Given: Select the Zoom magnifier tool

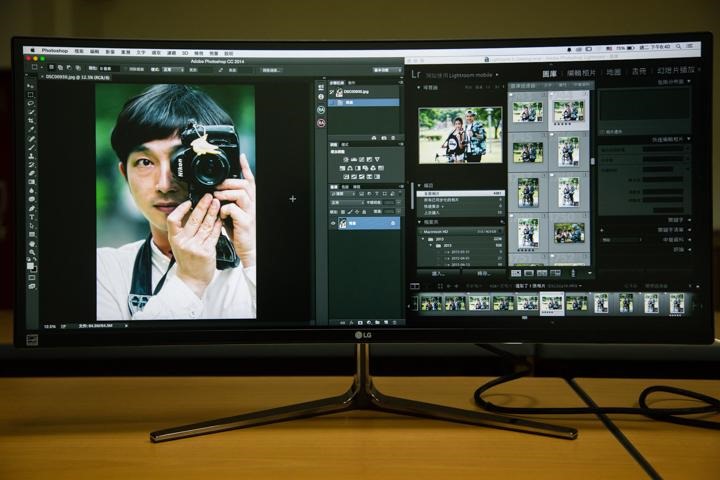Looking at the screenshot, I should tap(32, 252).
